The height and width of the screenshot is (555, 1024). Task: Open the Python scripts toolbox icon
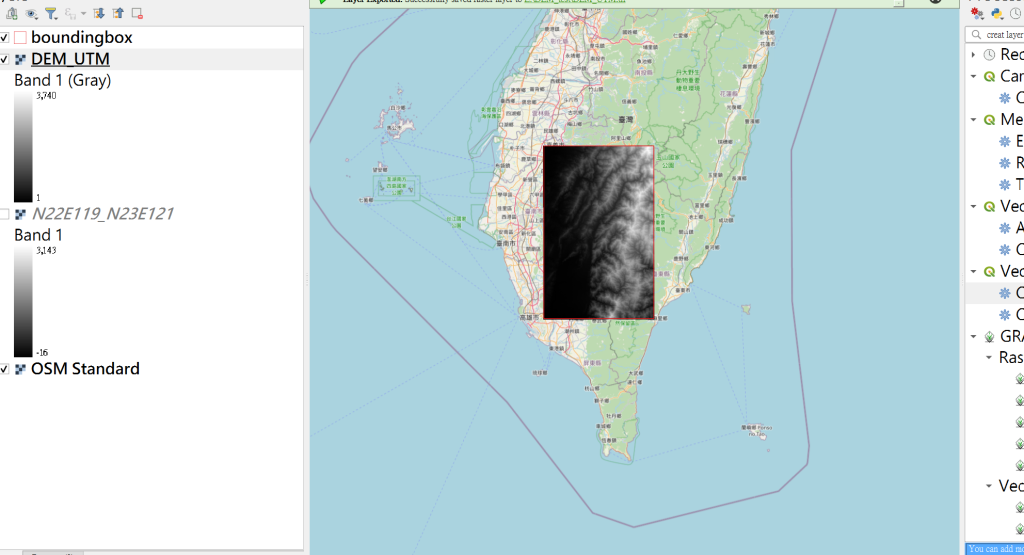(997, 13)
